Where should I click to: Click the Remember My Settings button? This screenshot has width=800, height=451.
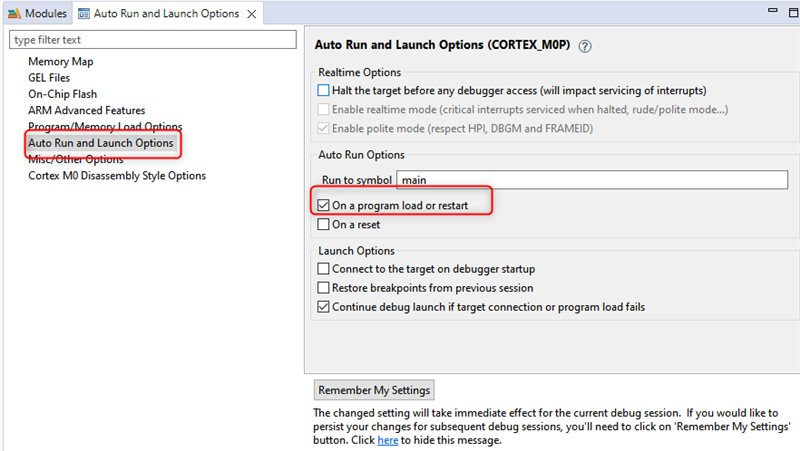point(374,390)
